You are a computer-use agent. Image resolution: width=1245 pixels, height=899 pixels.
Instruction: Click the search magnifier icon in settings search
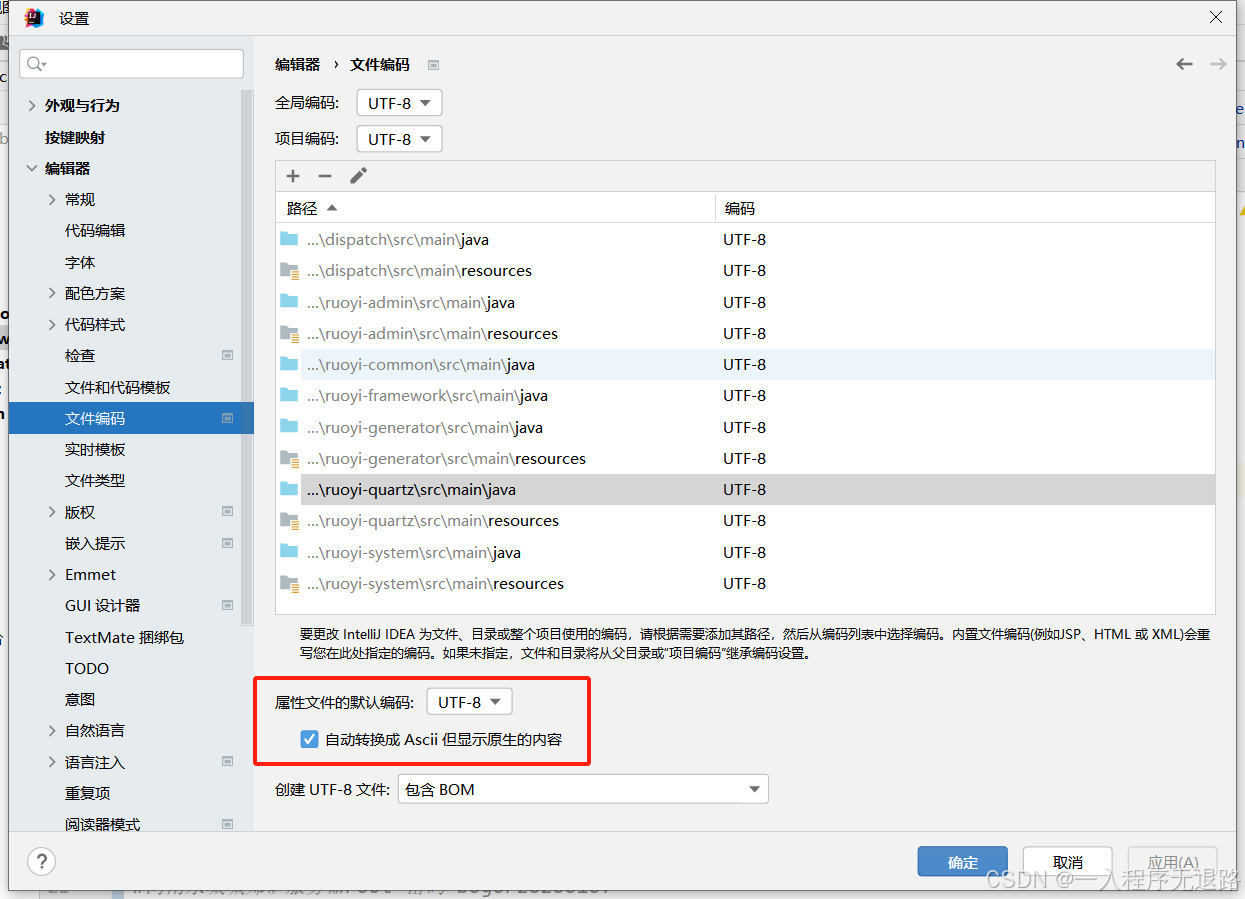(36, 64)
